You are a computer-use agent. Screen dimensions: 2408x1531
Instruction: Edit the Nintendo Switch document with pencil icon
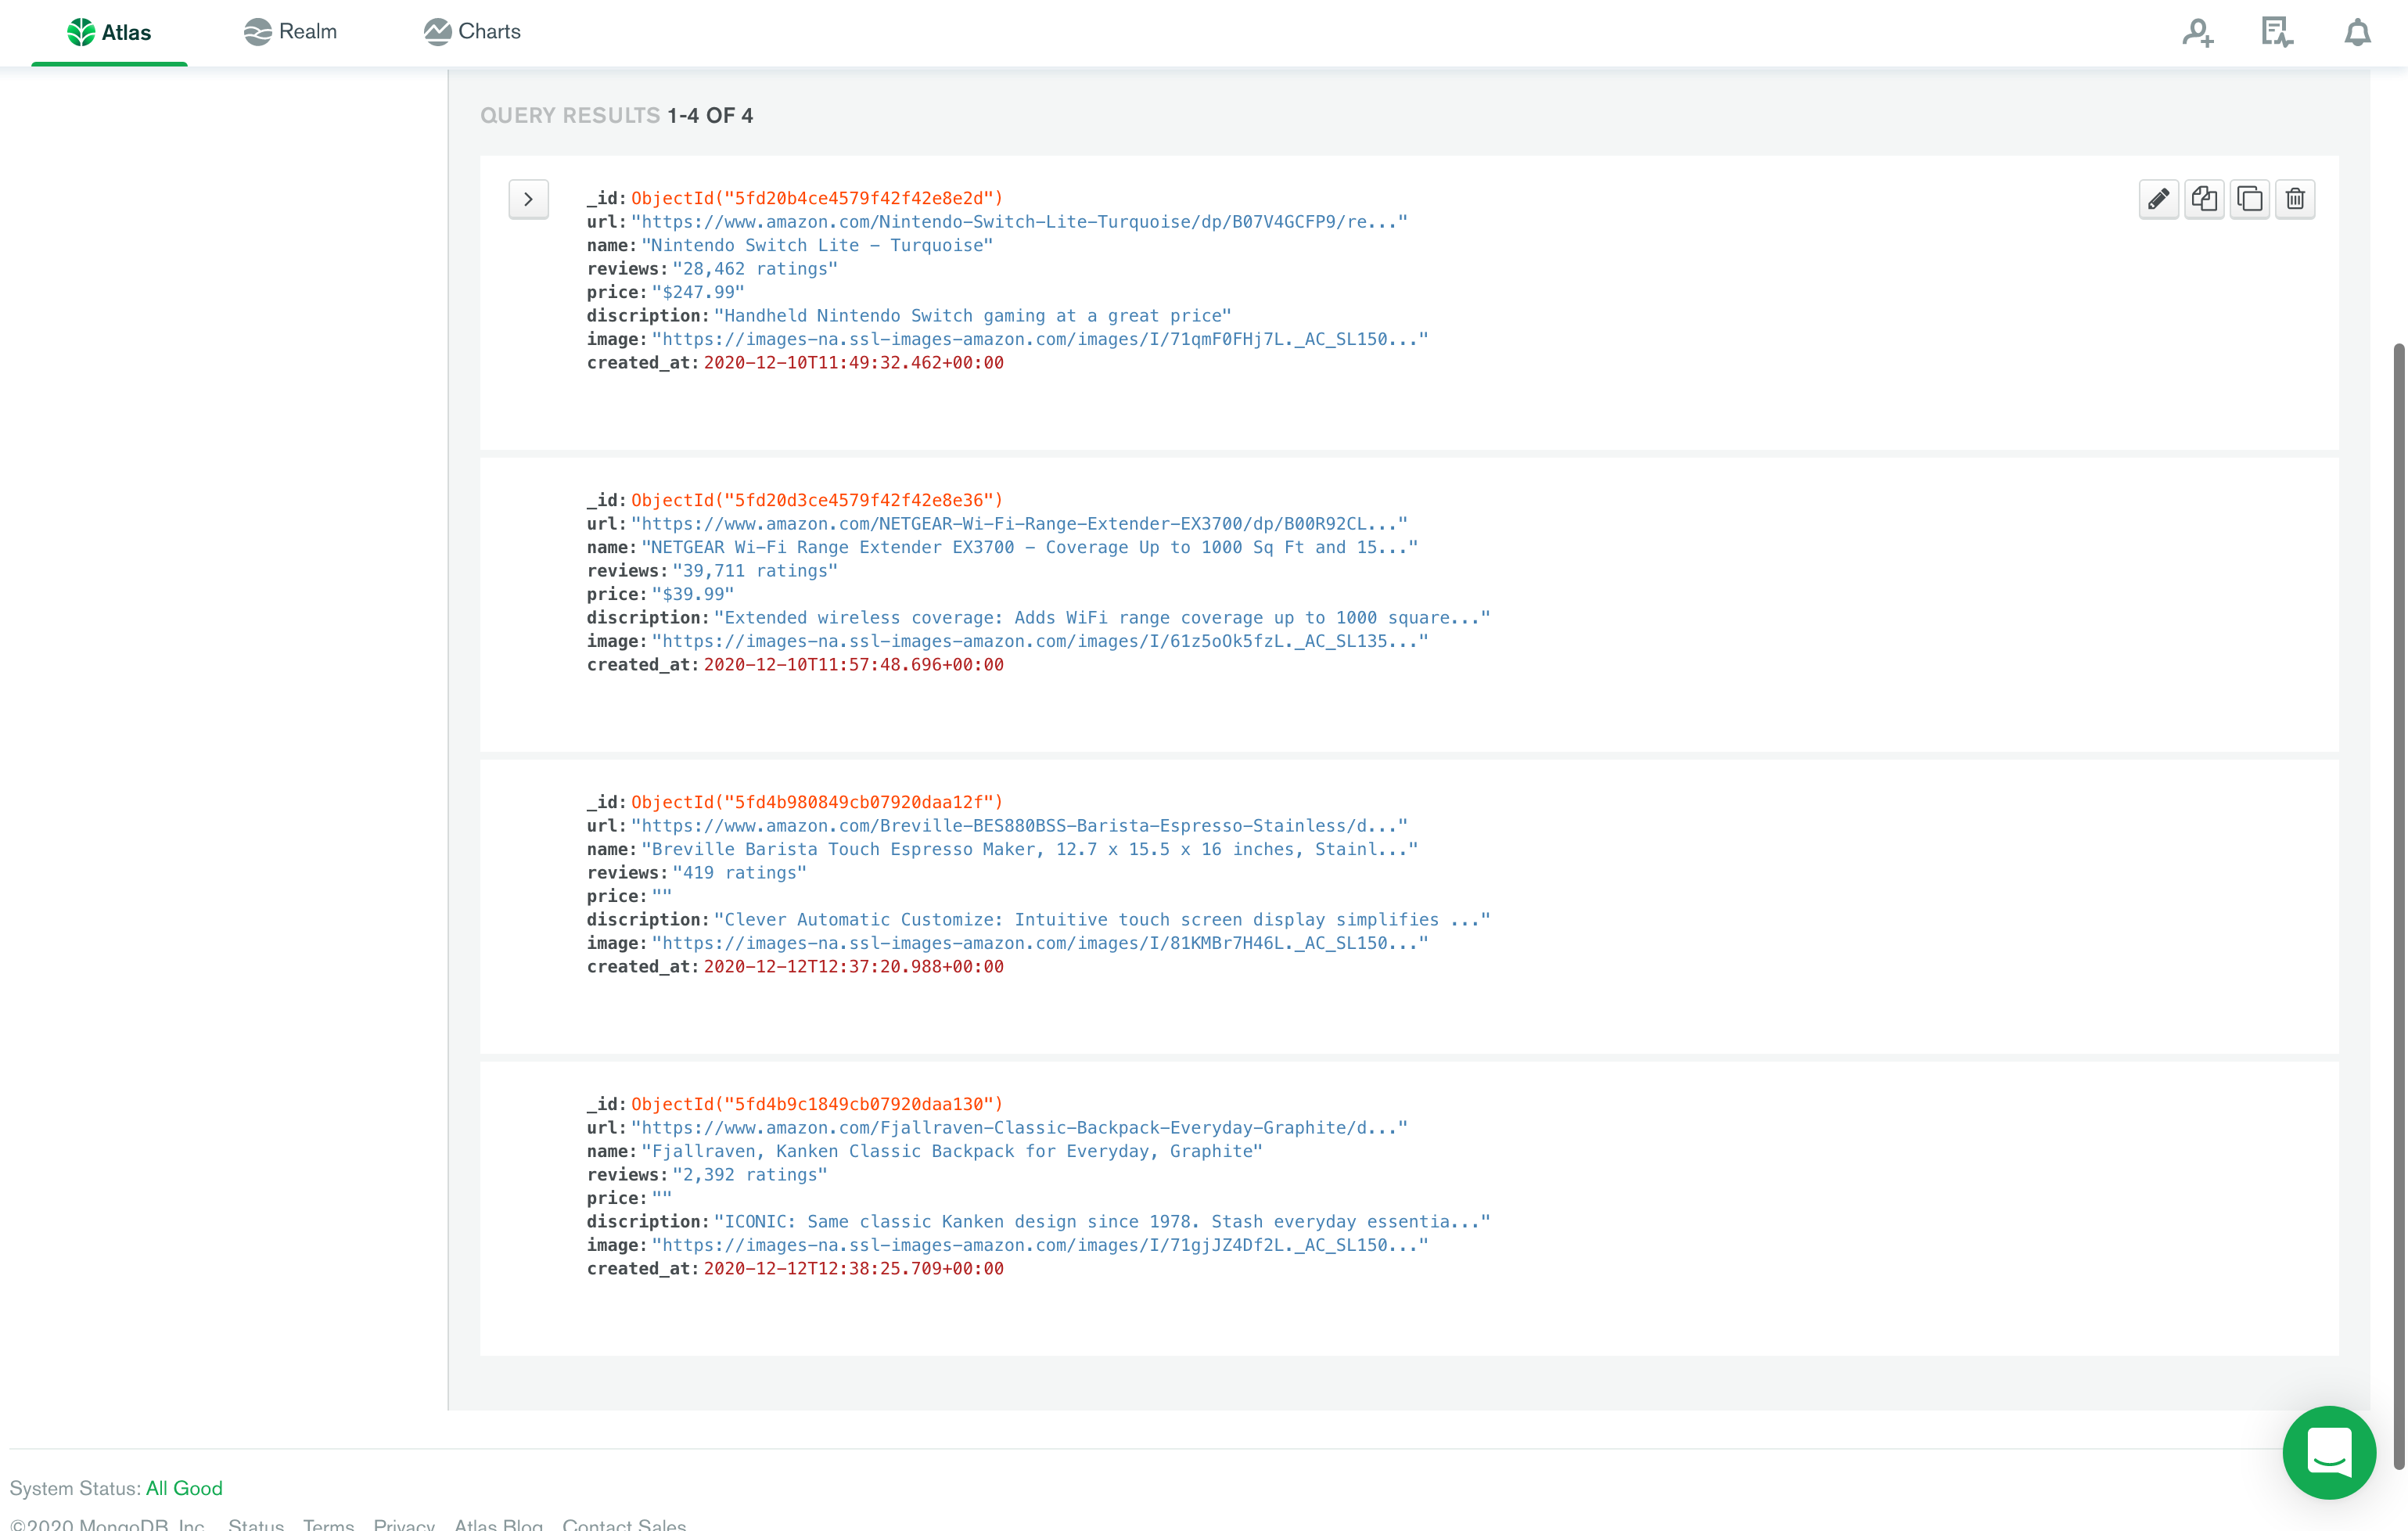2158,199
